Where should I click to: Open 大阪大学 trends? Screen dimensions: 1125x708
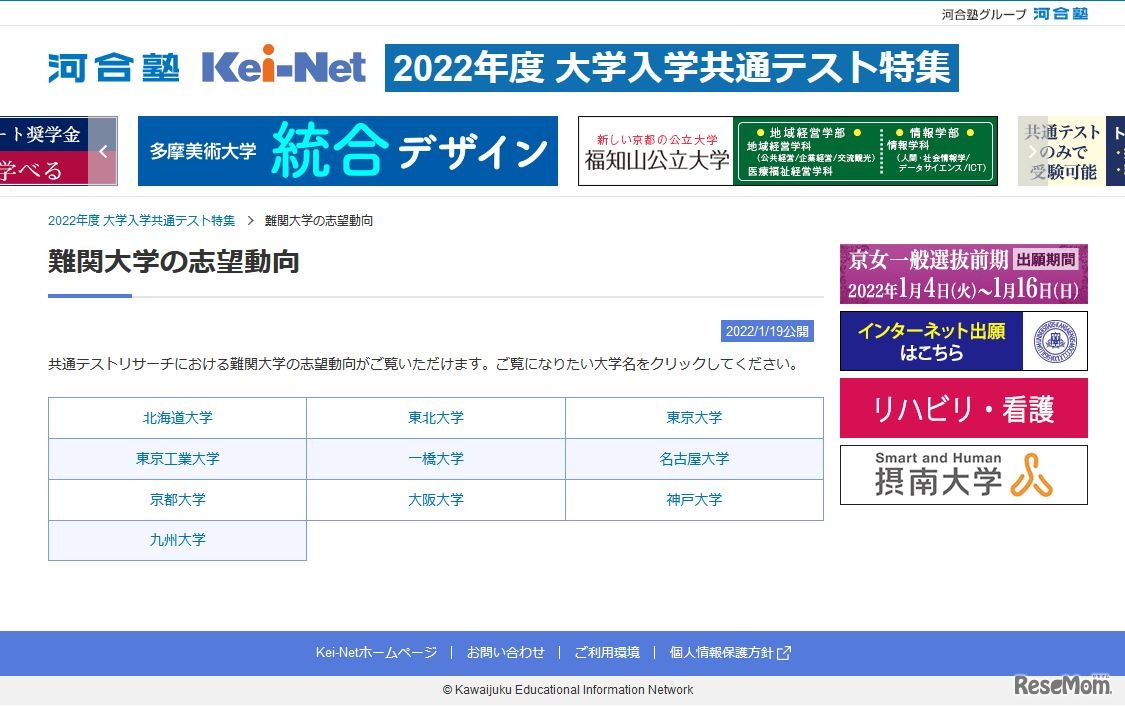[436, 500]
